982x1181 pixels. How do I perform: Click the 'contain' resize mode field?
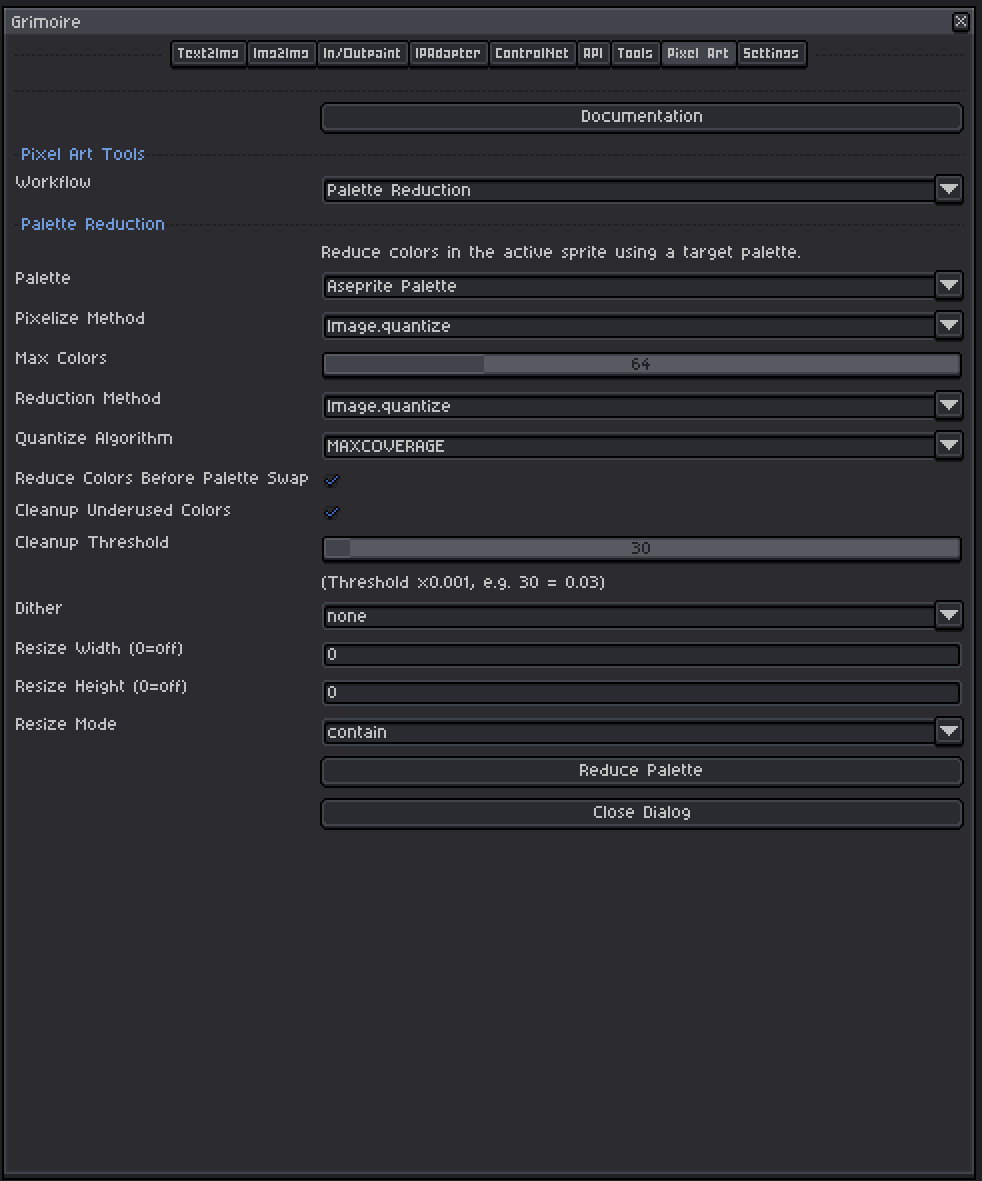[630, 732]
